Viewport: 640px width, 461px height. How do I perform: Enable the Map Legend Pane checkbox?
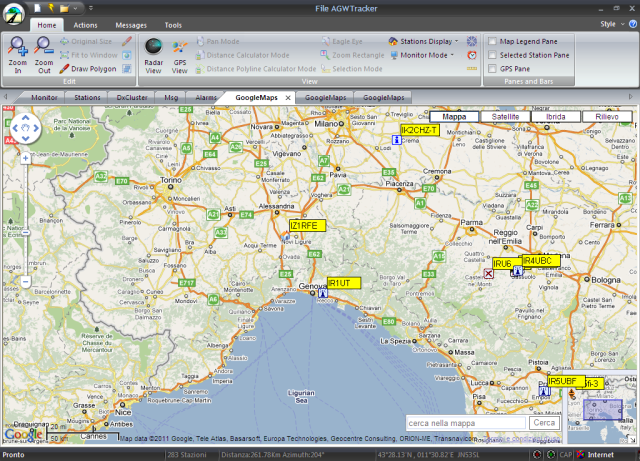(493, 41)
